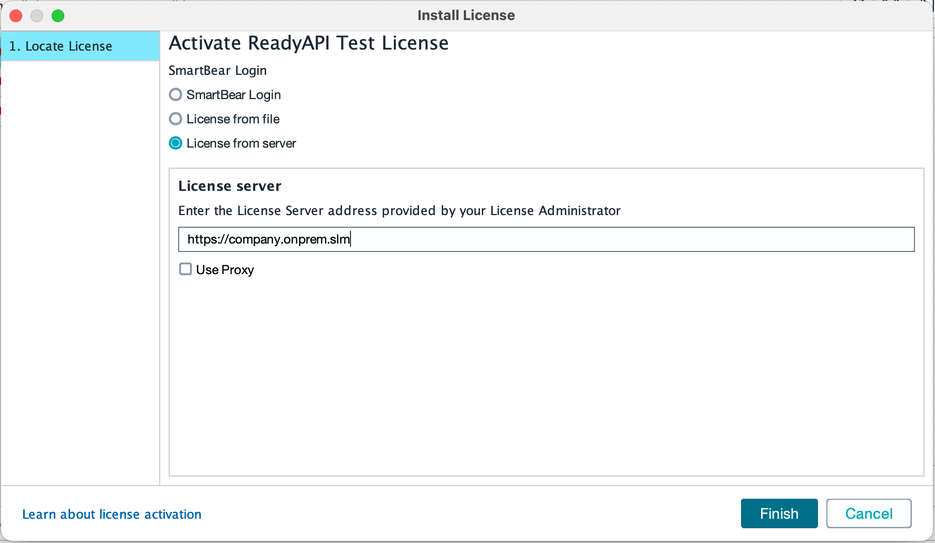Cancel the license installation
This screenshot has width=935, height=543.
[869, 514]
